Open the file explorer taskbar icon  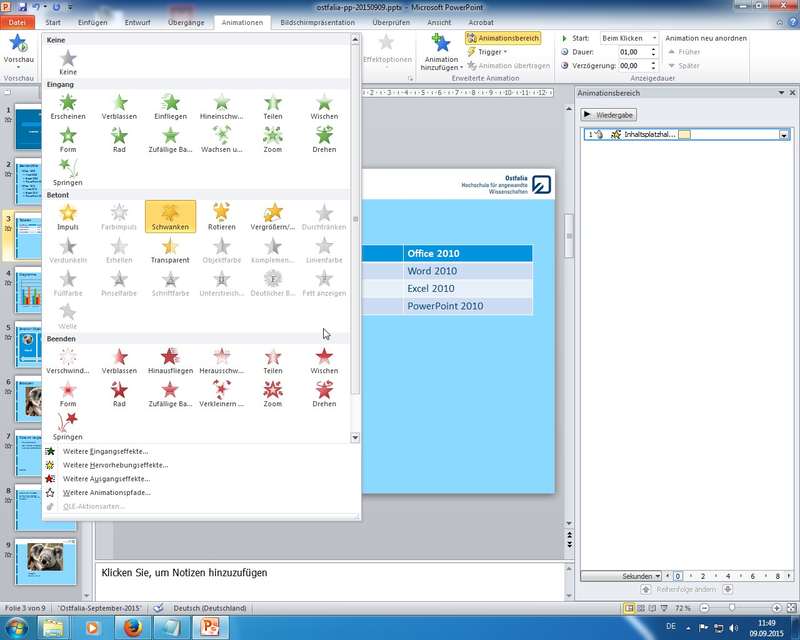(x=53, y=627)
